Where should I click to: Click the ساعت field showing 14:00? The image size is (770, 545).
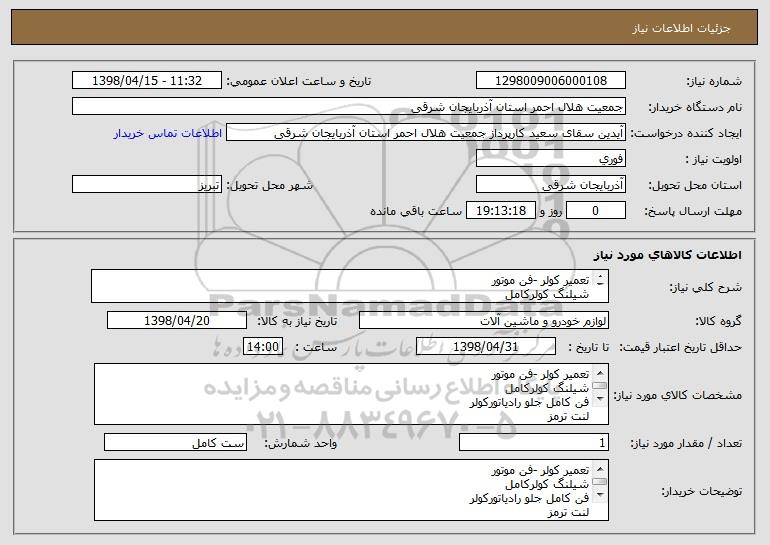click(263, 347)
